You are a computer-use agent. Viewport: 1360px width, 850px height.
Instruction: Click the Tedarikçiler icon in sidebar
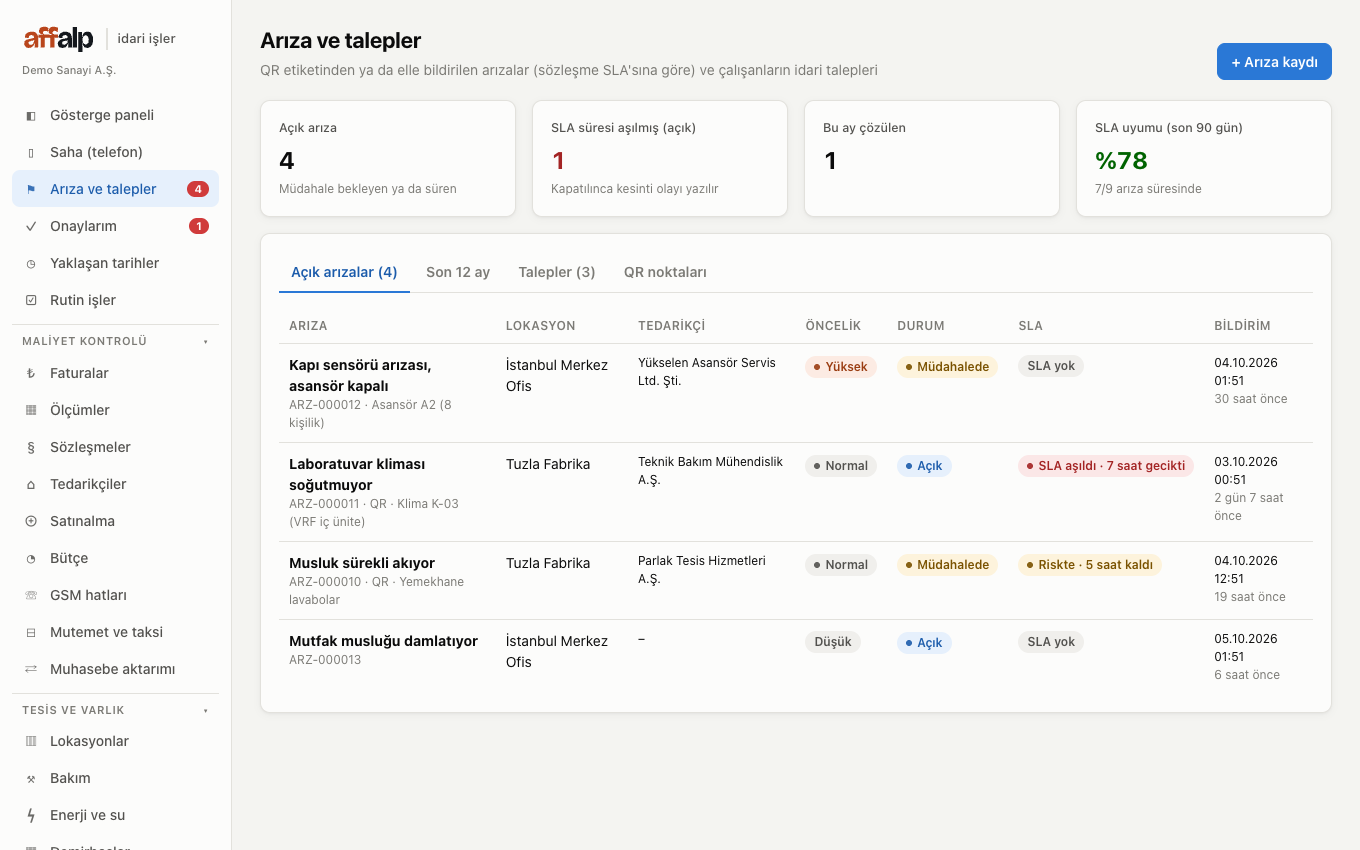tap(31, 484)
